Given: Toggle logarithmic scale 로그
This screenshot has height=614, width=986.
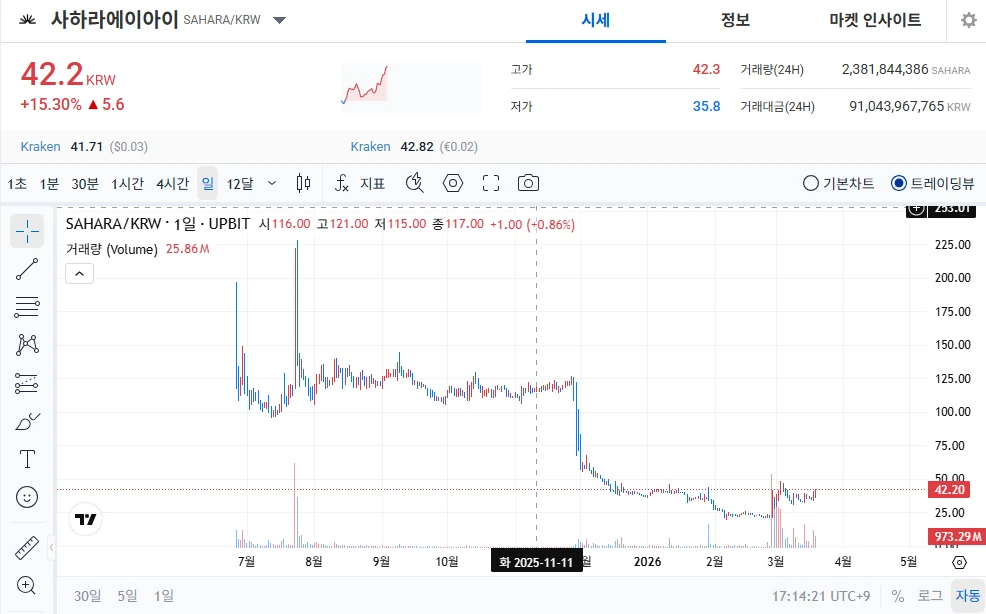Looking at the screenshot, I should pos(930,596).
